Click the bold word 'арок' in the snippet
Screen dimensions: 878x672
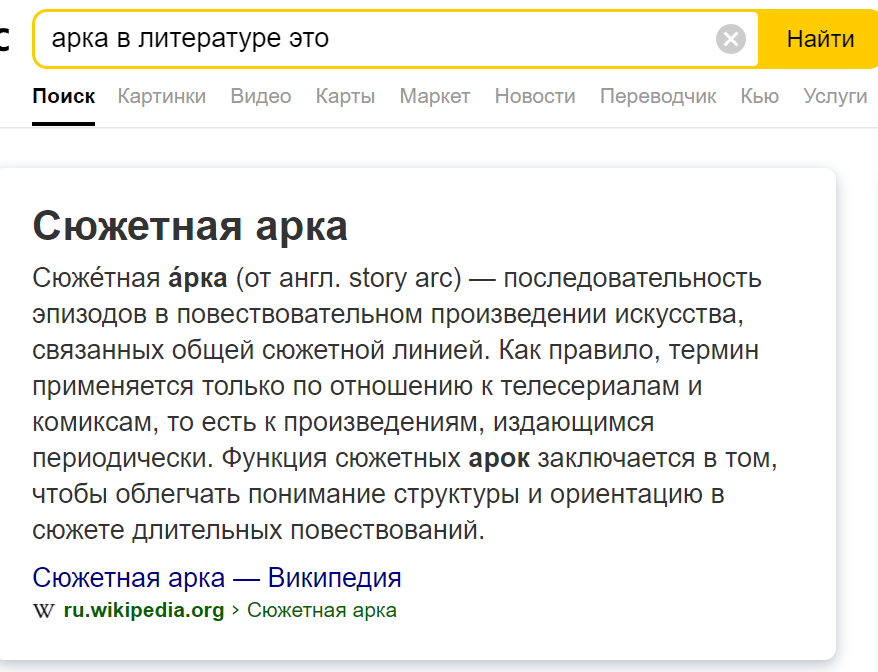(x=499, y=460)
